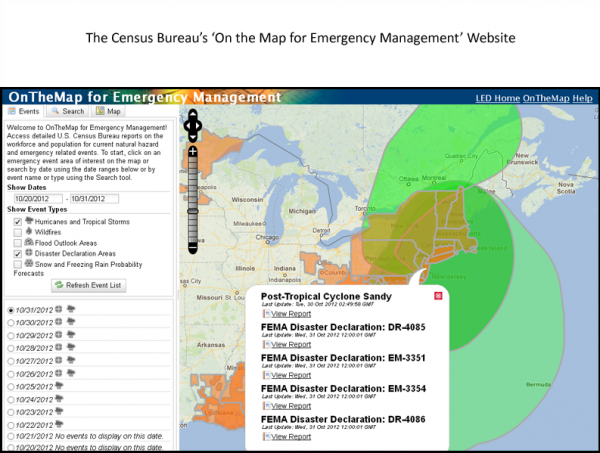Click disaster declaration icon next to 10/27/2012

coord(58,360)
